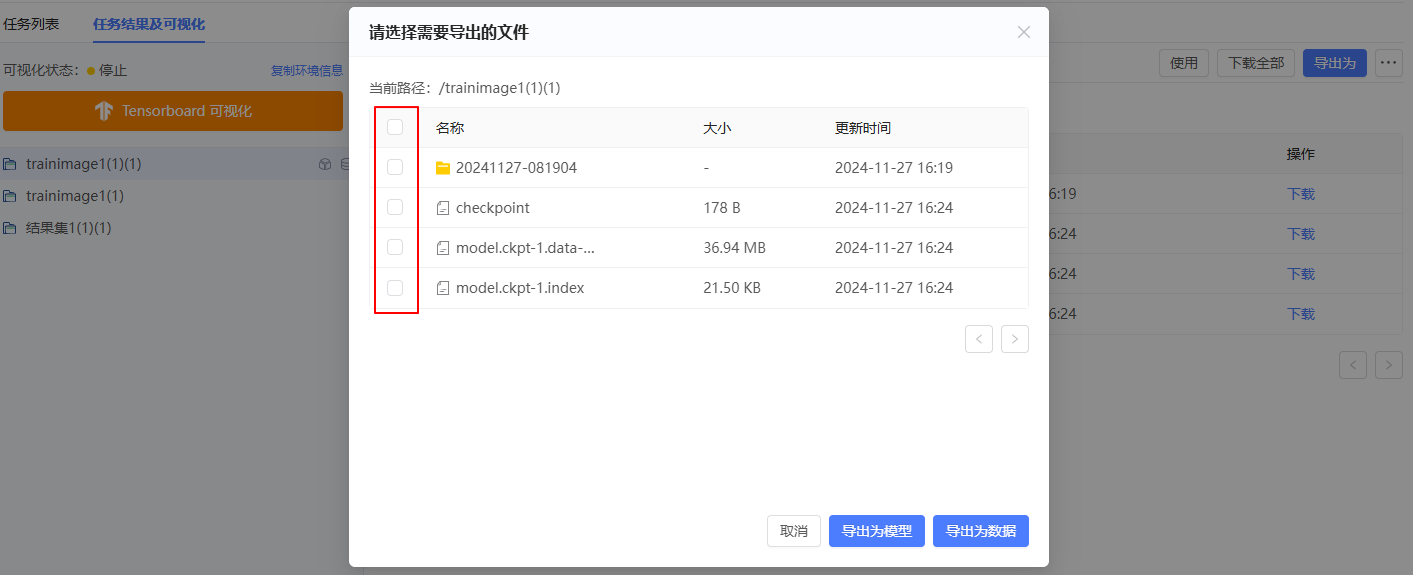The image size is (1413, 575).
Task: Open the three-dot more options menu
Action: pos(1388,63)
